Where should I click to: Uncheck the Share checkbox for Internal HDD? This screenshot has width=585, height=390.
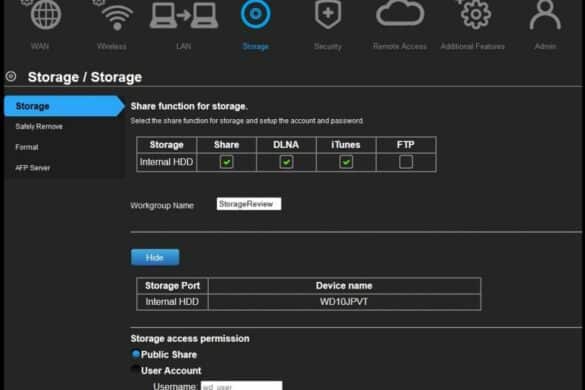226,162
